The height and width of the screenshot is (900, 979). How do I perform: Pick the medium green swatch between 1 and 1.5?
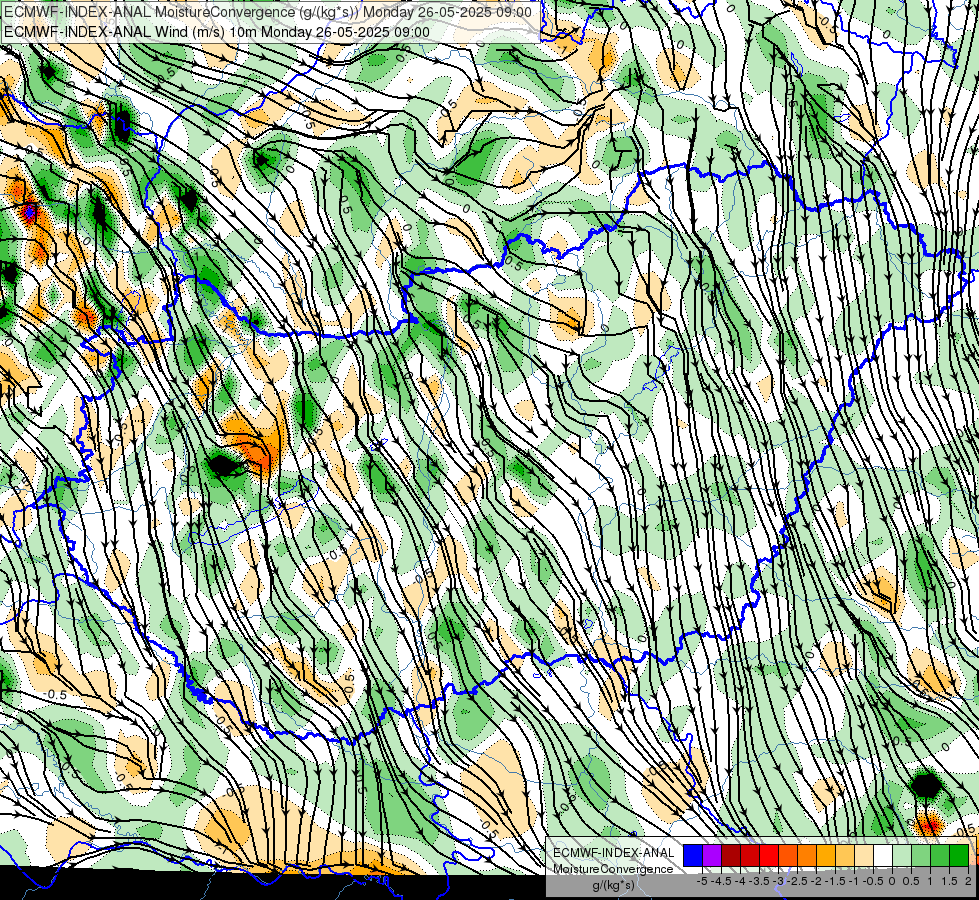click(x=940, y=855)
